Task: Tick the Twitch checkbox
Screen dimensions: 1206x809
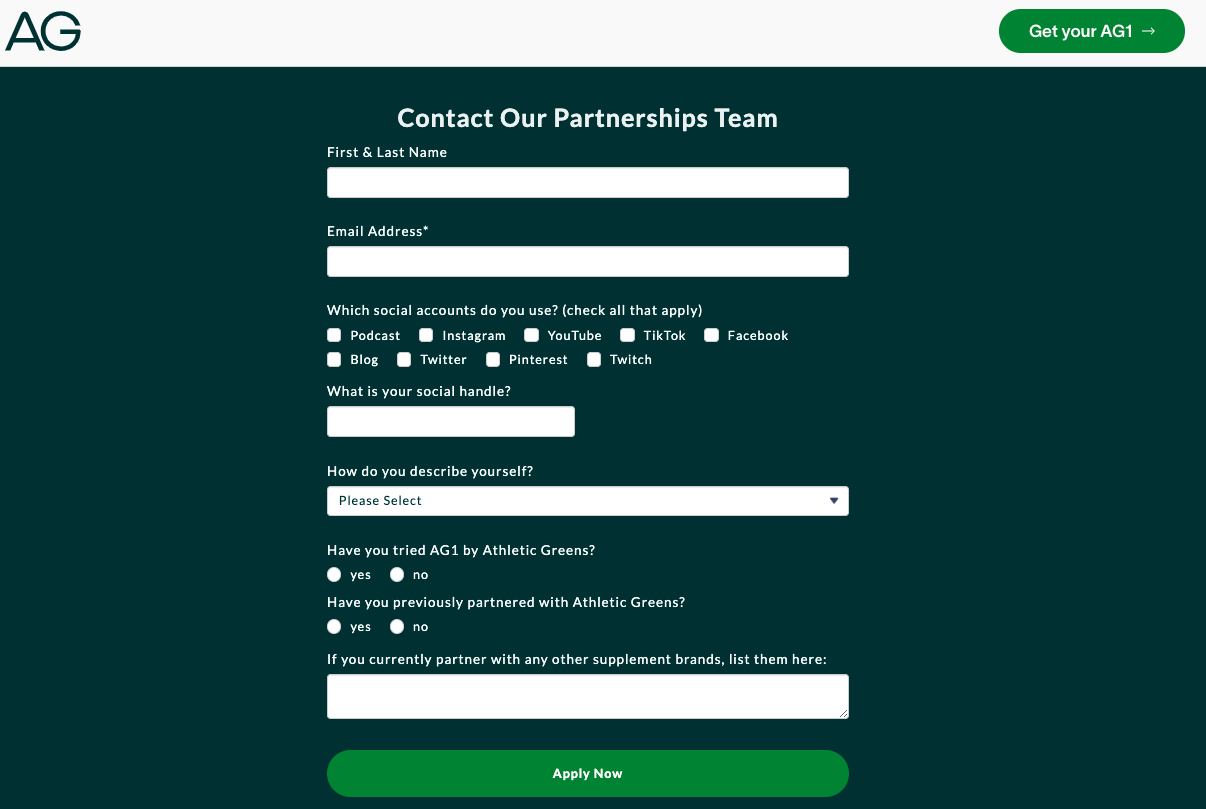Action: tap(594, 359)
